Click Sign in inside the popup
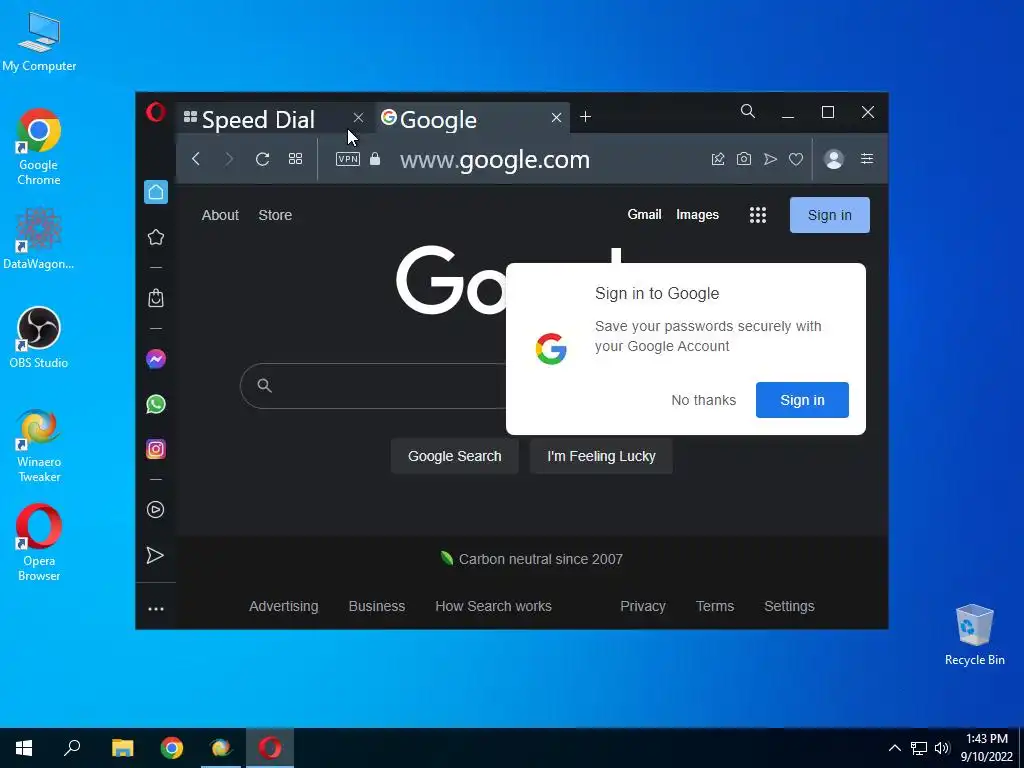 tap(802, 400)
